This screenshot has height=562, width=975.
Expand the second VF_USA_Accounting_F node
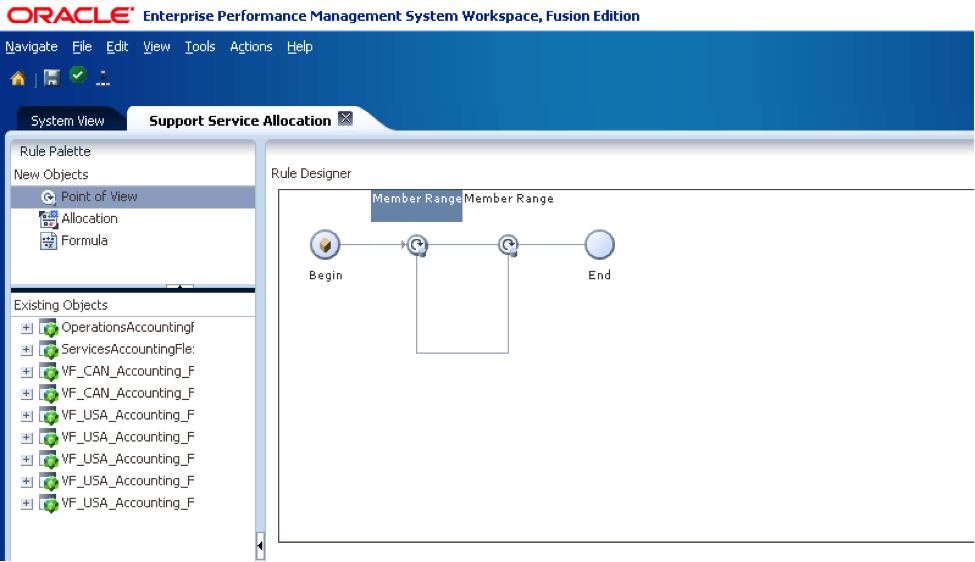27,438
